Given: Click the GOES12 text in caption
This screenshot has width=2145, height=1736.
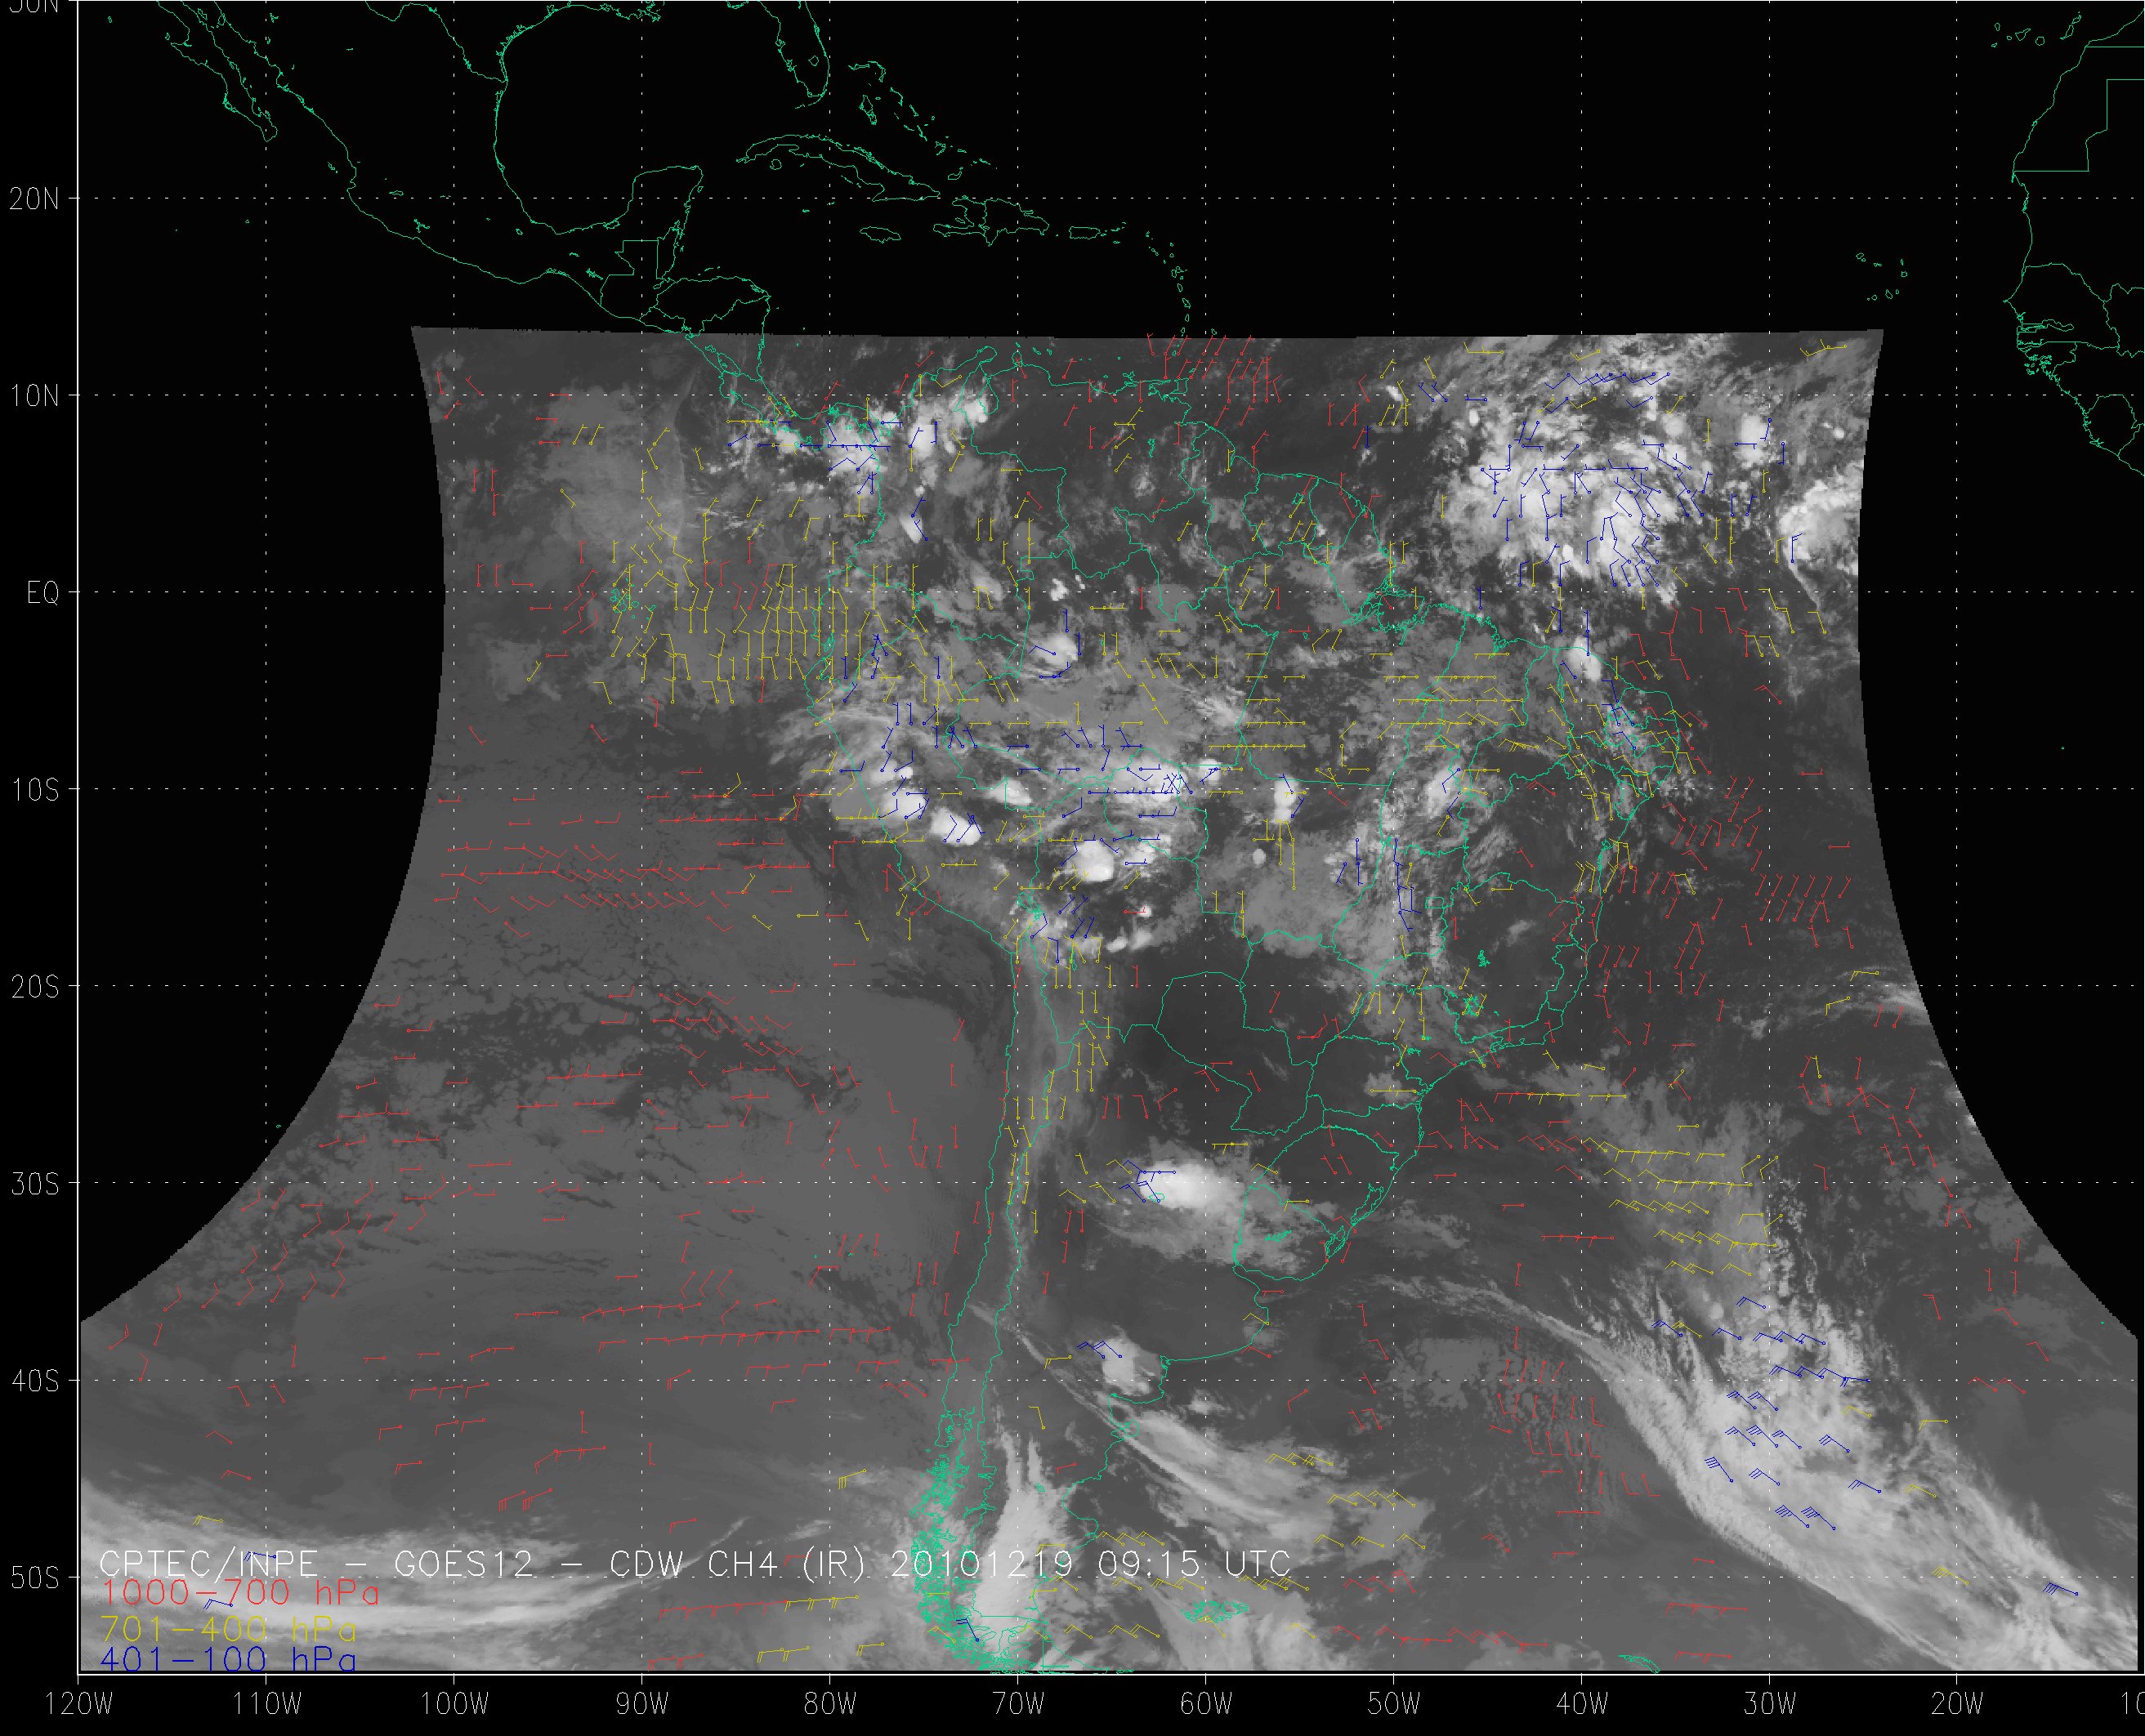Looking at the screenshot, I should tap(464, 1564).
